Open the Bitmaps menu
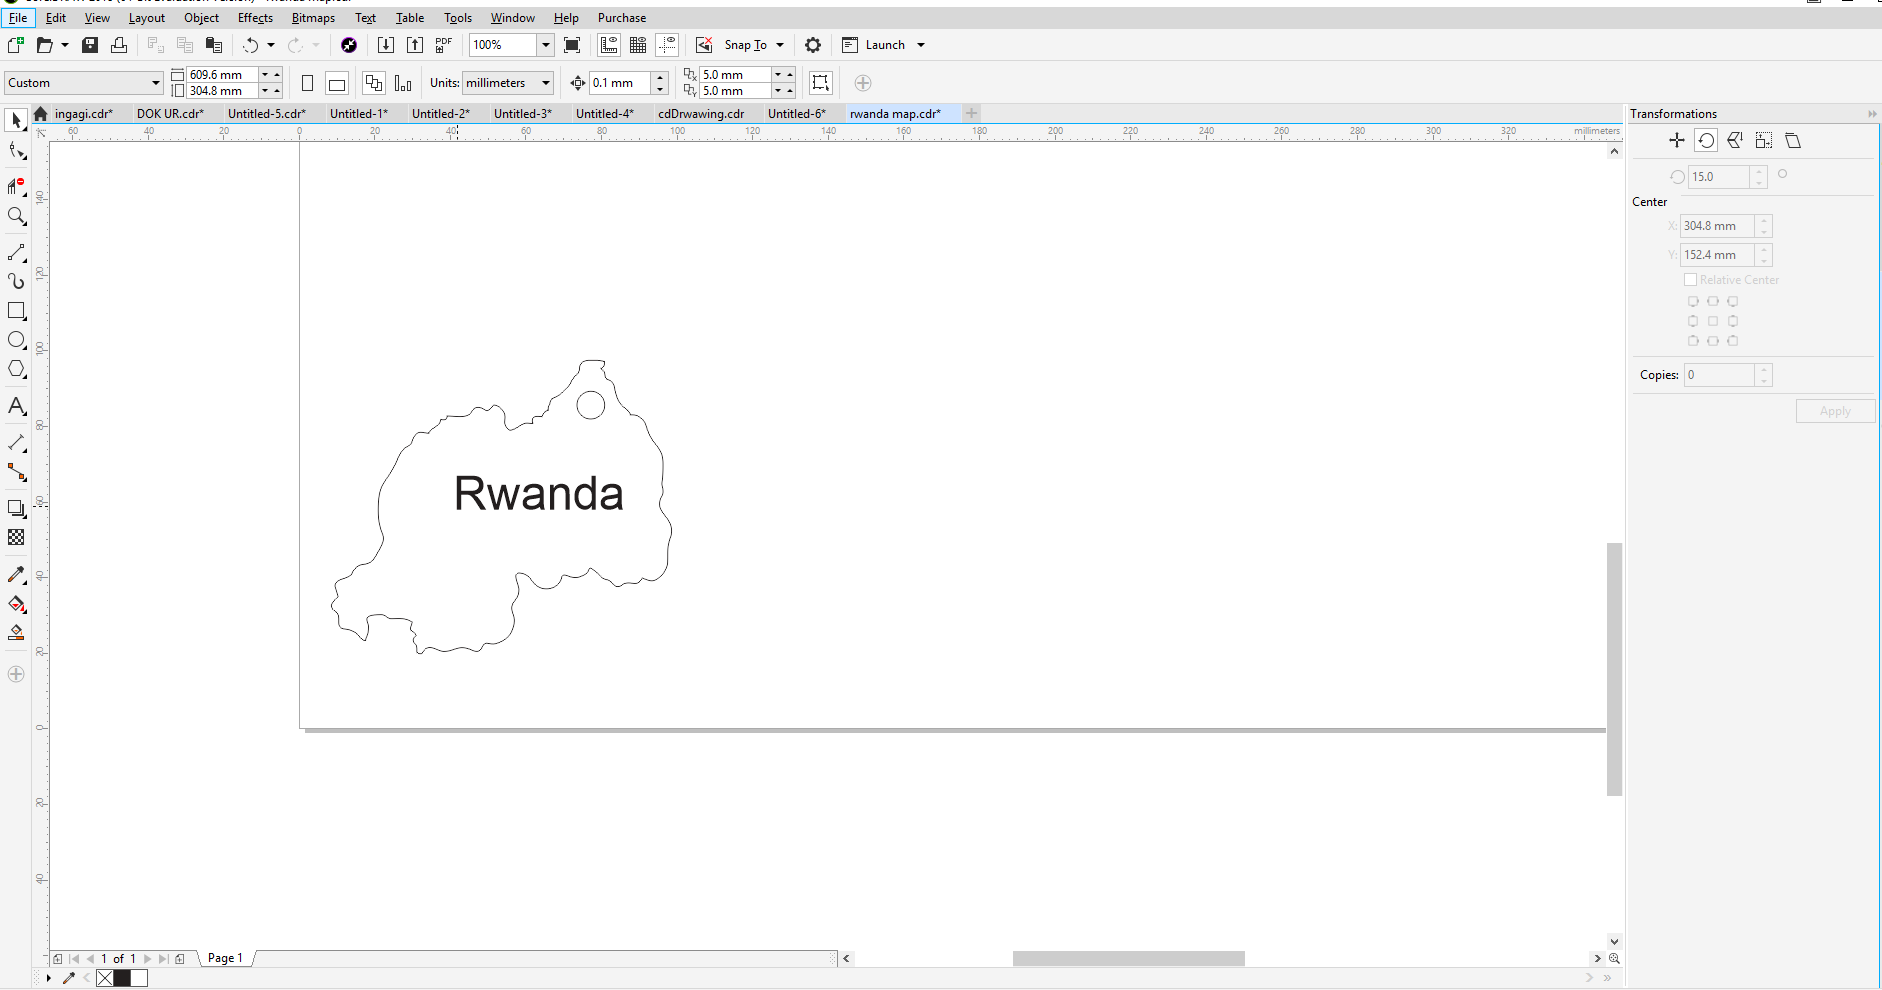 [x=313, y=18]
